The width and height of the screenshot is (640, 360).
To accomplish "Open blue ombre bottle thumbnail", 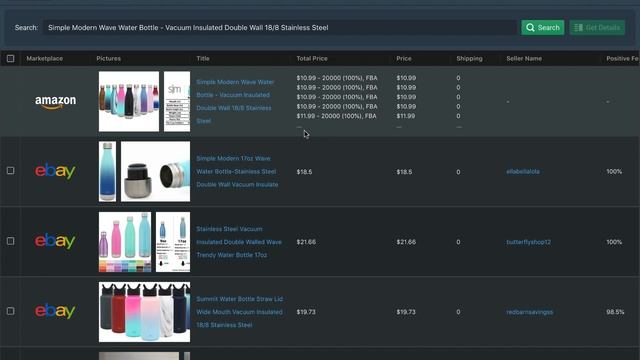I will [107, 171].
